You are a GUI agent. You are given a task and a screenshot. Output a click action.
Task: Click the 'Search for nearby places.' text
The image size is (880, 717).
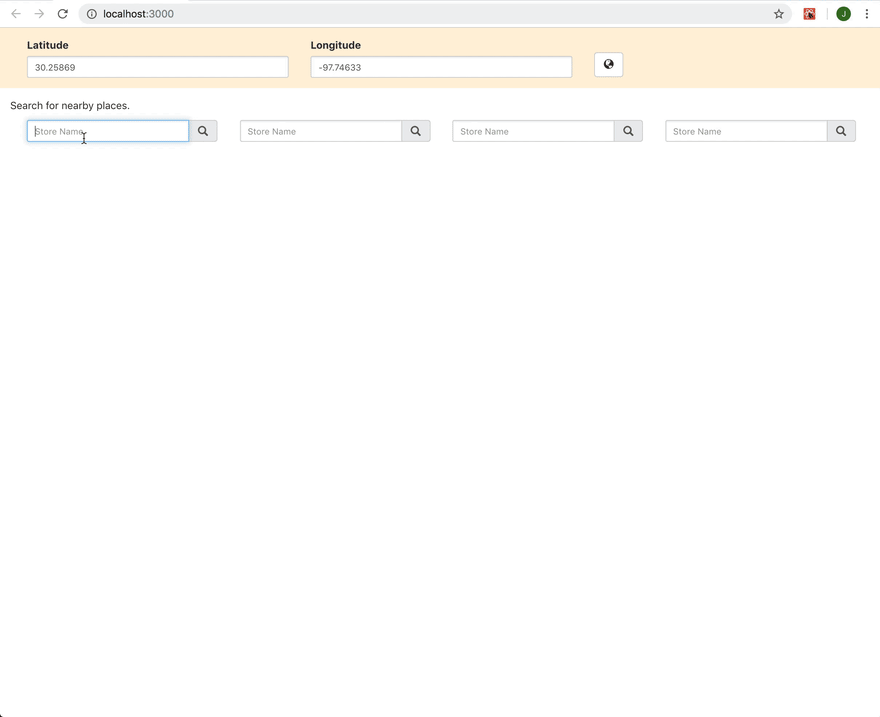(x=70, y=105)
